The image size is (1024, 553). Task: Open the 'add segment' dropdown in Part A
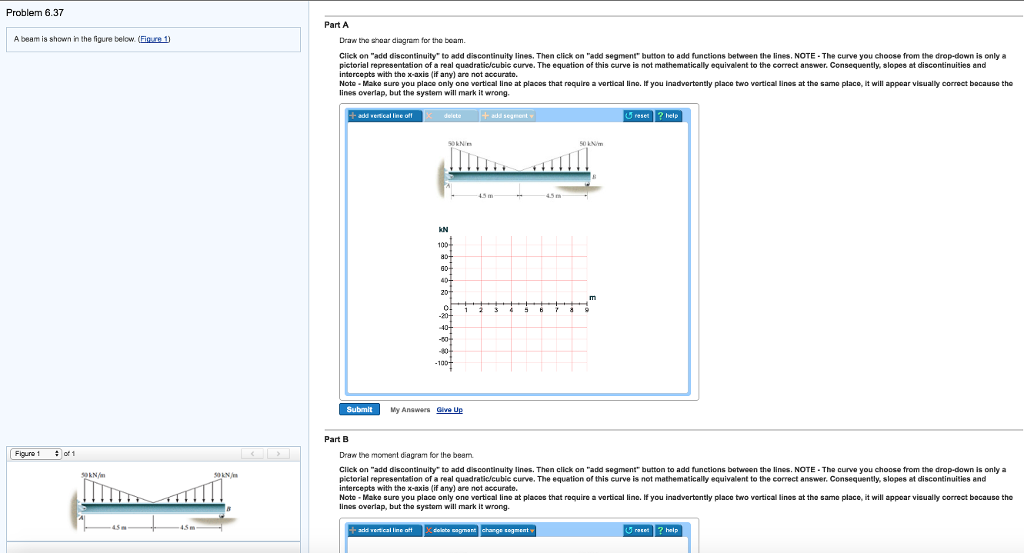(507, 116)
